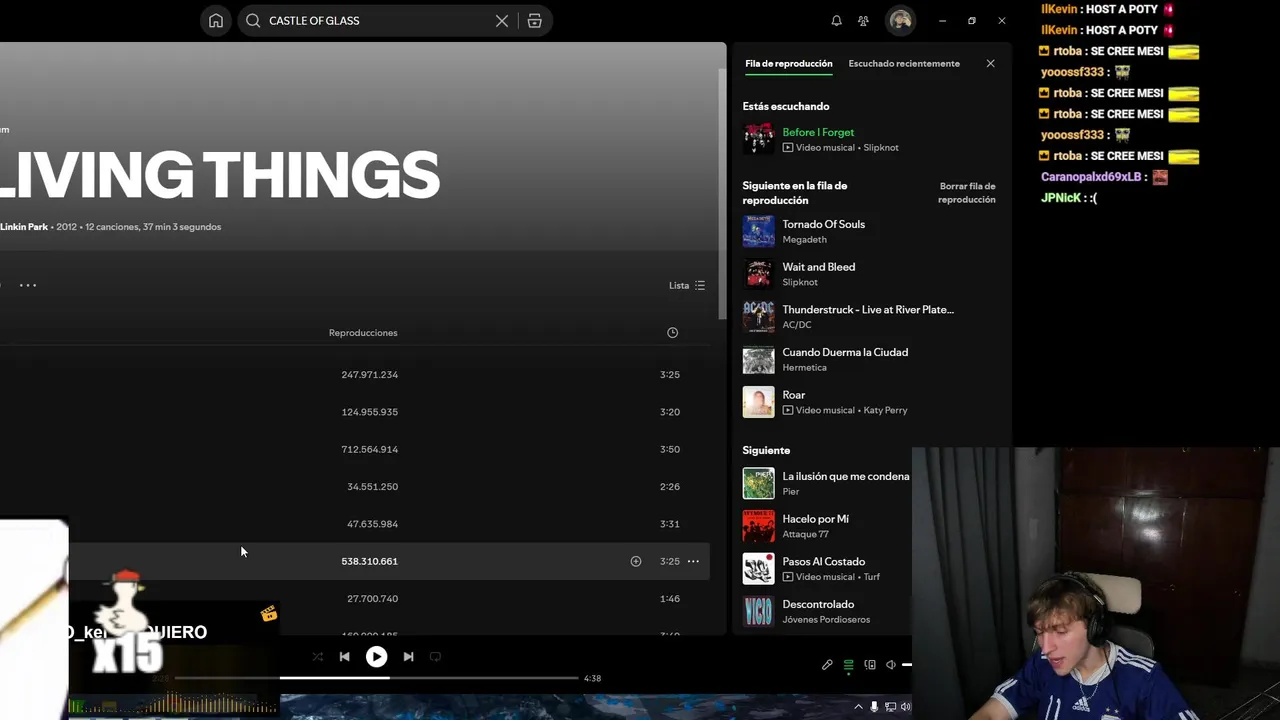Add the 538.310.661 track to library

[x=636, y=562]
